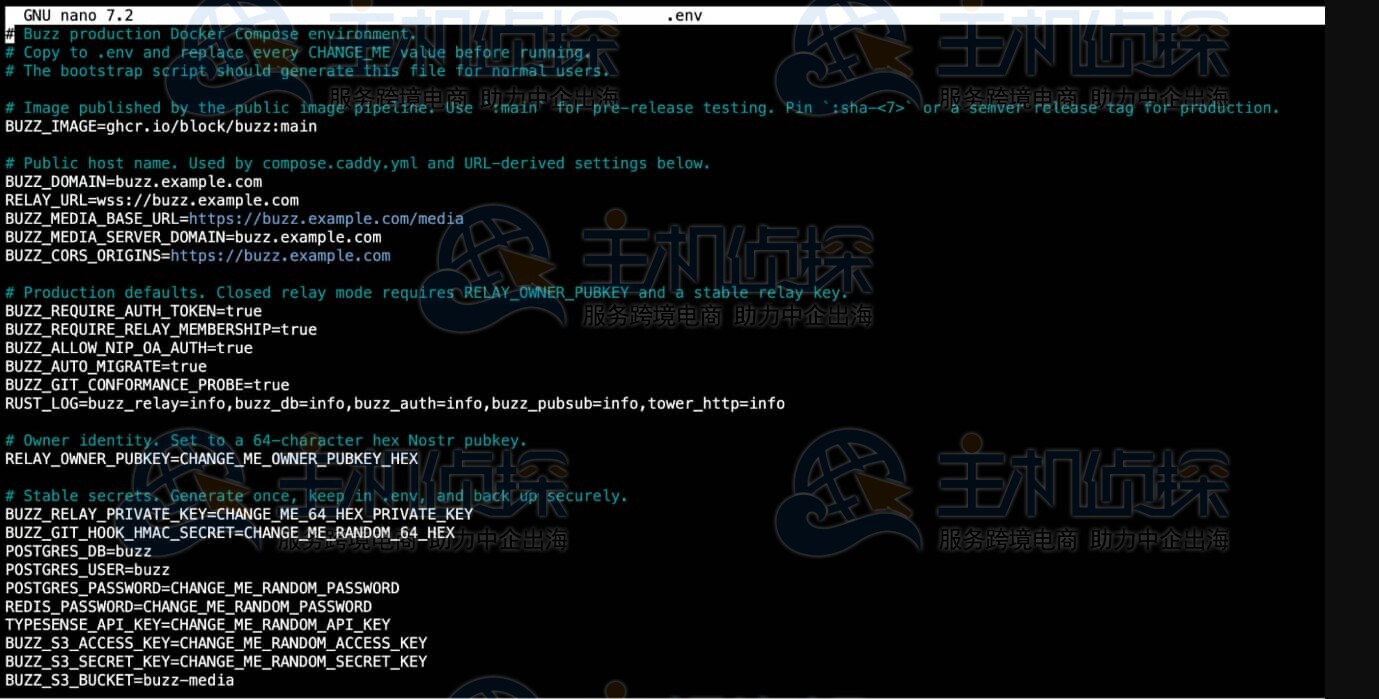
Task: Click the POSTGRES_USER=buzz line
Action: pyautogui.click(x=88, y=570)
